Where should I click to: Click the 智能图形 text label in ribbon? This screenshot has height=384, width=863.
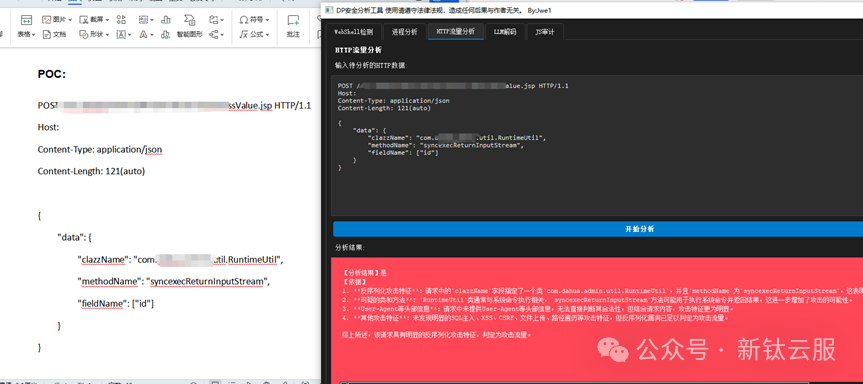pyautogui.click(x=190, y=34)
